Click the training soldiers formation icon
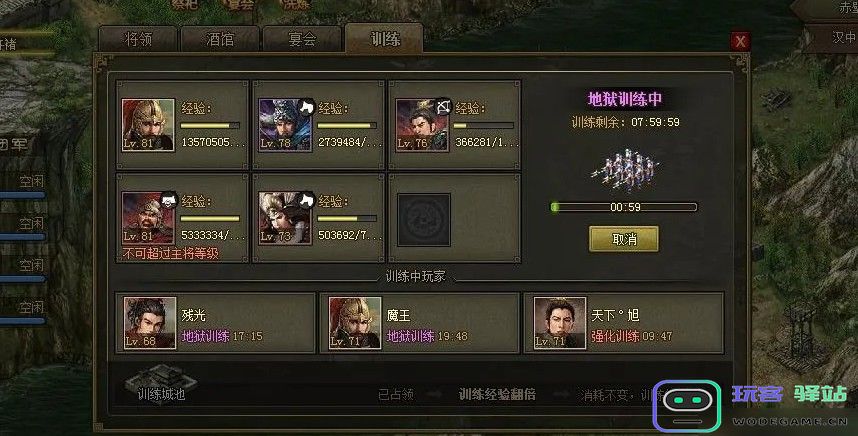This screenshot has width=858, height=436. (x=624, y=170)
